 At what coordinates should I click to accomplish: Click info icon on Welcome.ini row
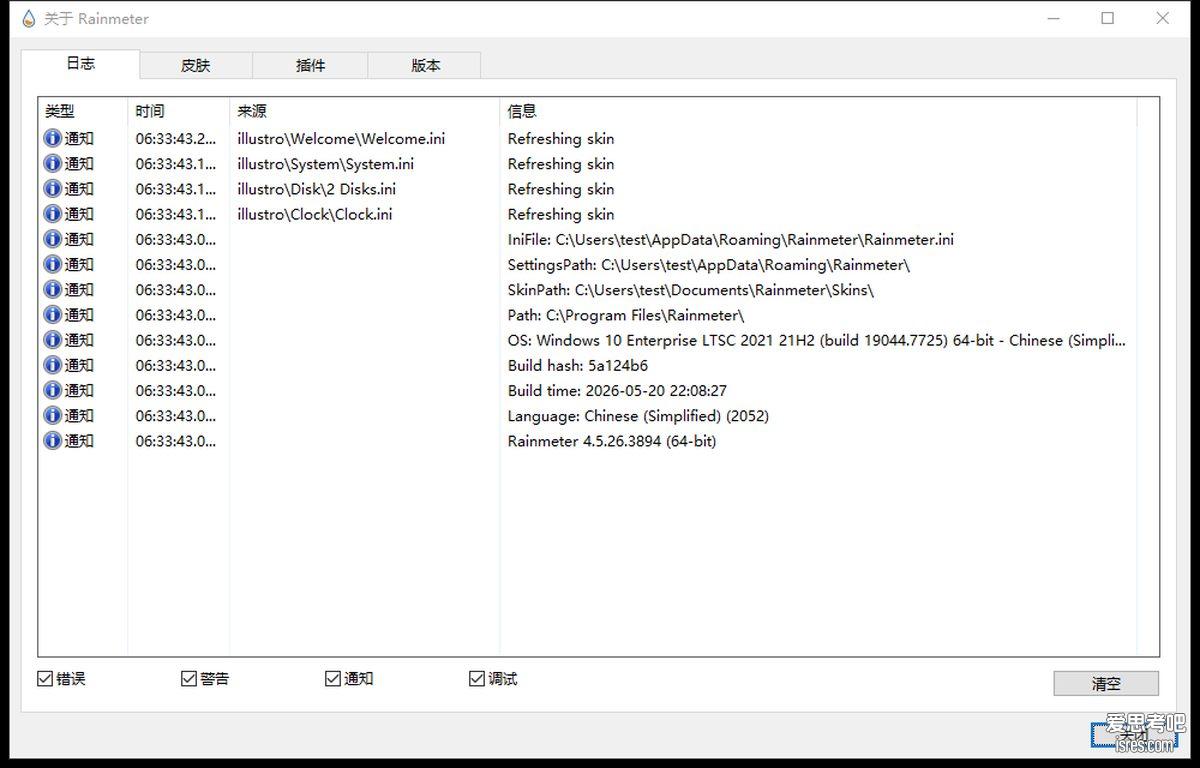point(53,138)
